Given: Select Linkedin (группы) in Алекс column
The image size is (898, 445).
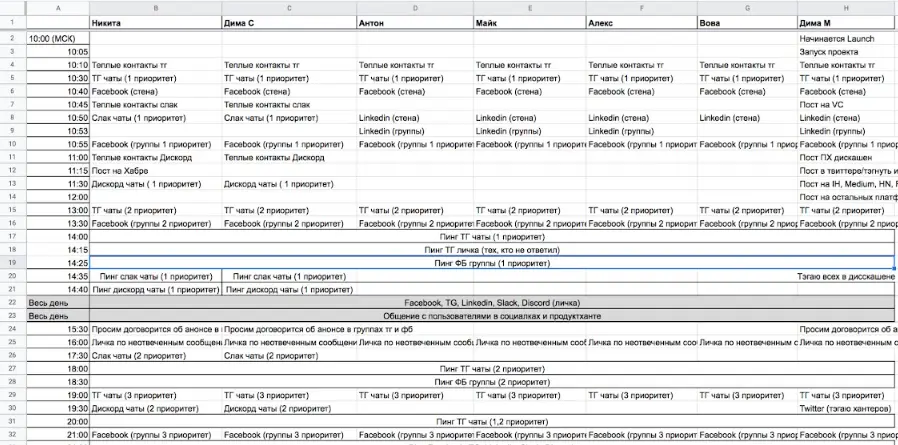Looking at the screenshot, I should (642, 131).
